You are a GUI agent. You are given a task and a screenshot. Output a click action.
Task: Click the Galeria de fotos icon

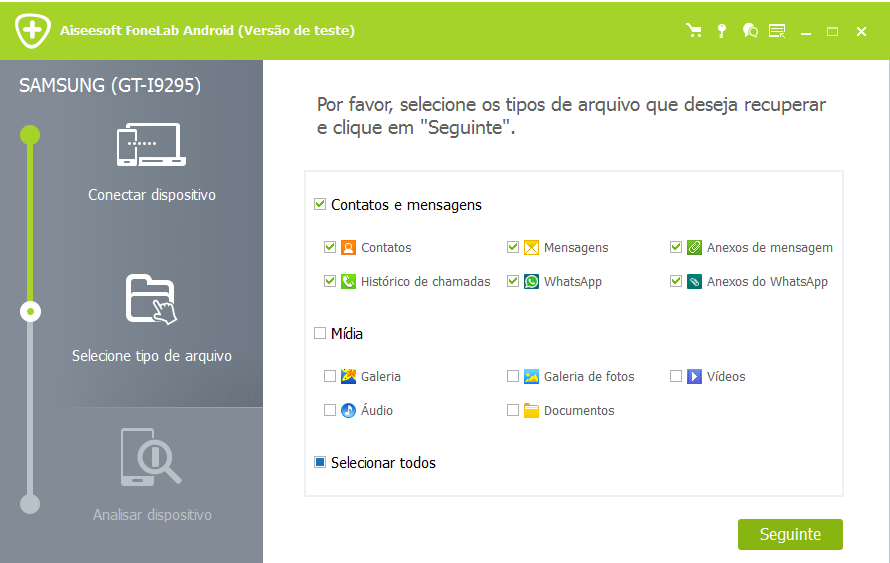click(531, 377)
